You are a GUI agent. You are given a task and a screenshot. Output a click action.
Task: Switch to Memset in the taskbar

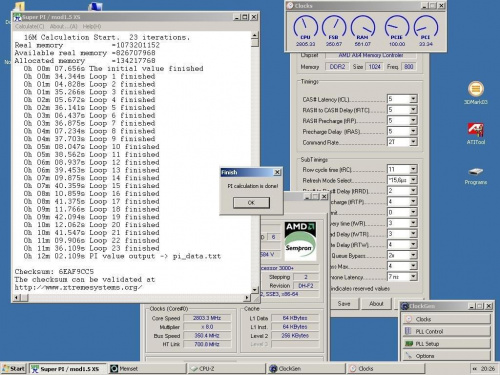point(148,369)
